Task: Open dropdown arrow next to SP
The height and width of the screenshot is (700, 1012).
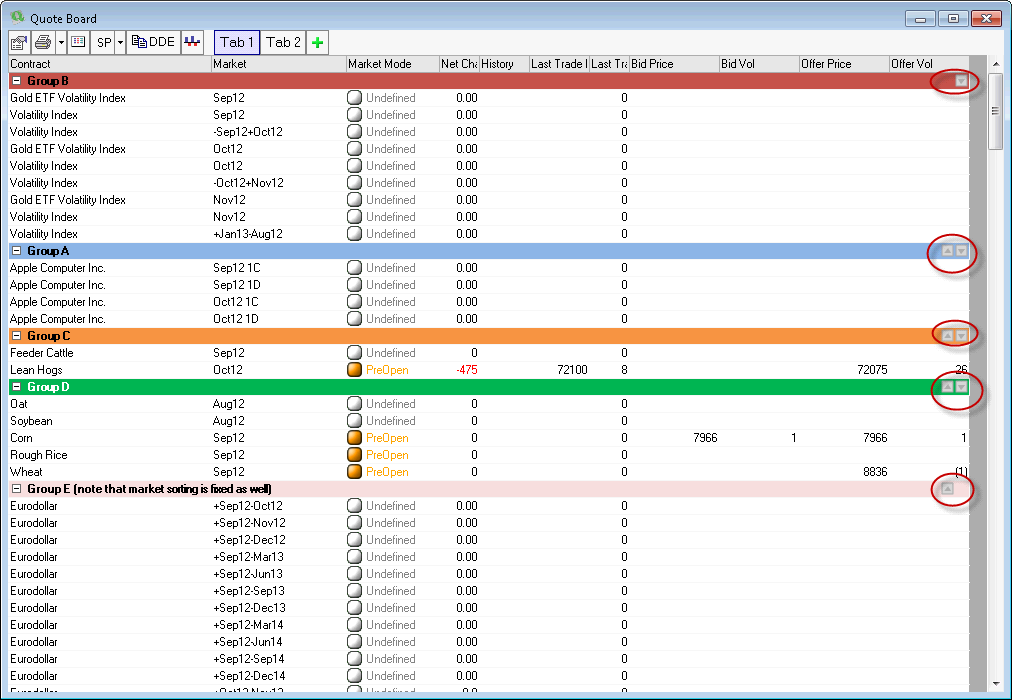Action: point(120,42)
